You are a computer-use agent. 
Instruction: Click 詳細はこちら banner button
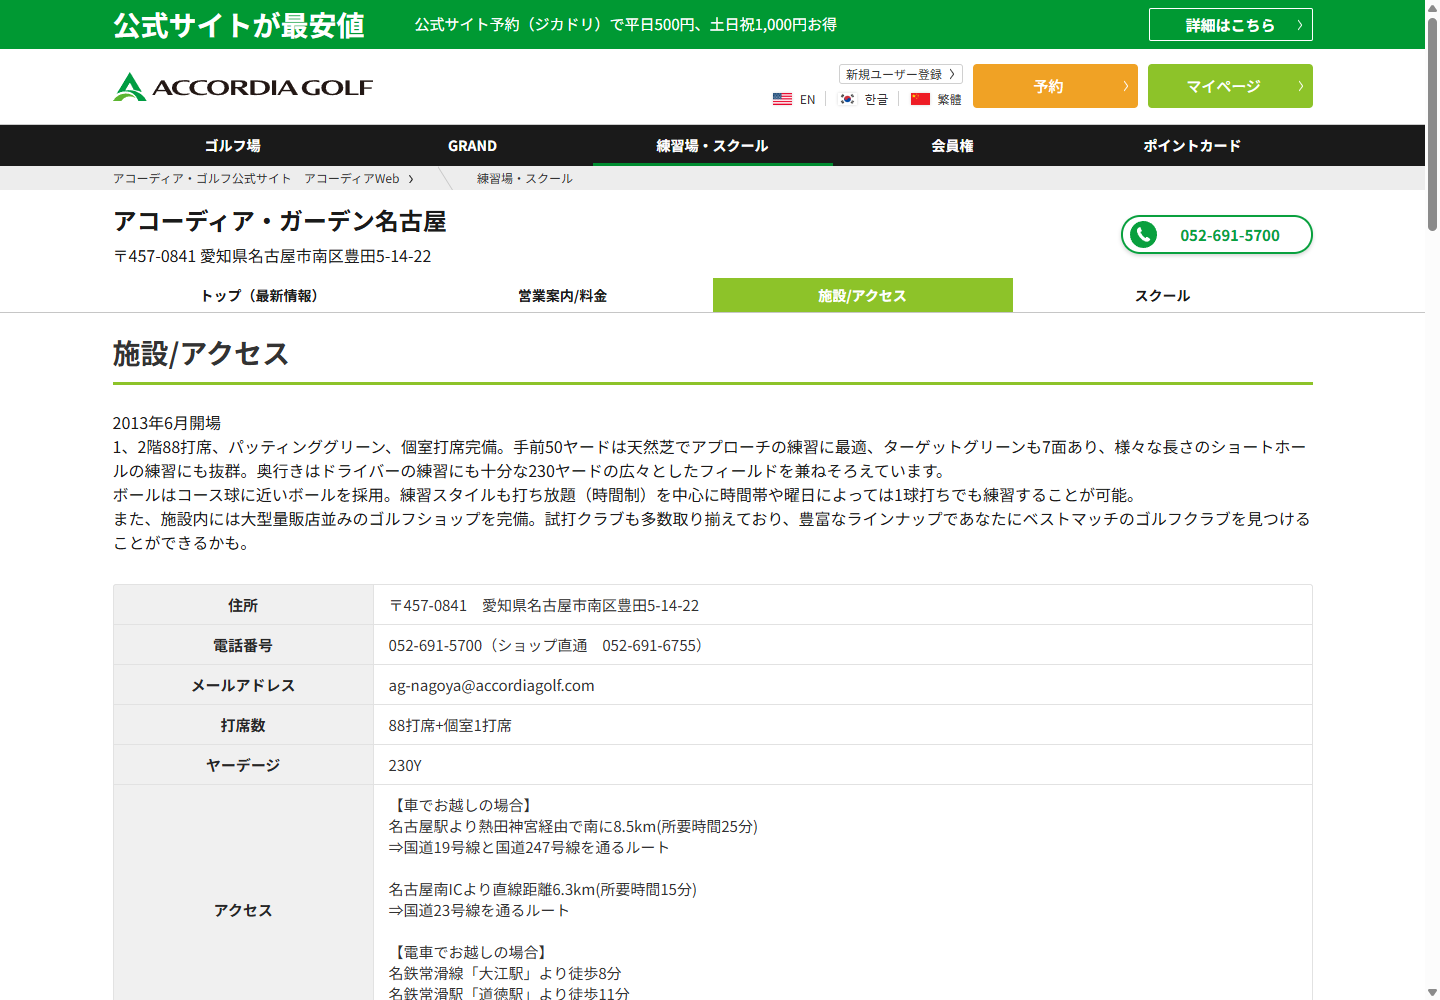(1230, 25)
